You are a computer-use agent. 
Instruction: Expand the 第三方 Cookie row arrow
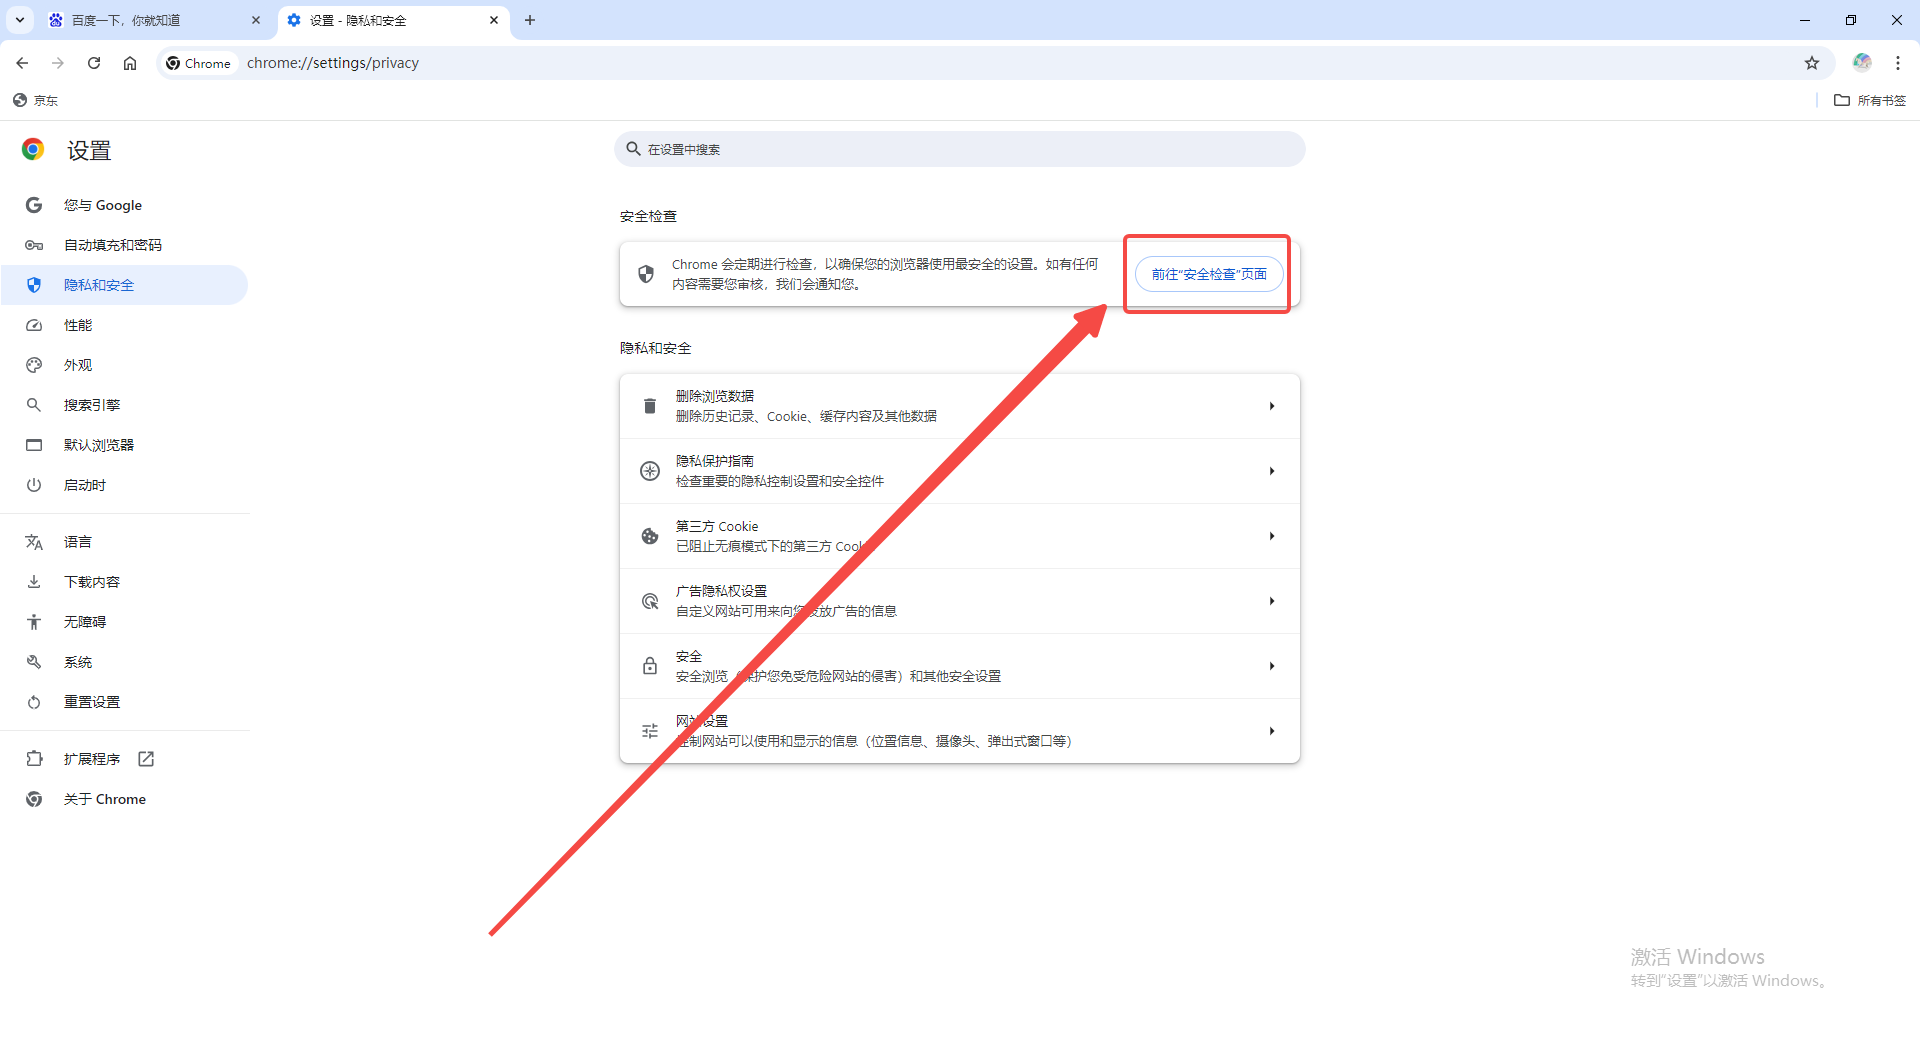point(1271,536)
